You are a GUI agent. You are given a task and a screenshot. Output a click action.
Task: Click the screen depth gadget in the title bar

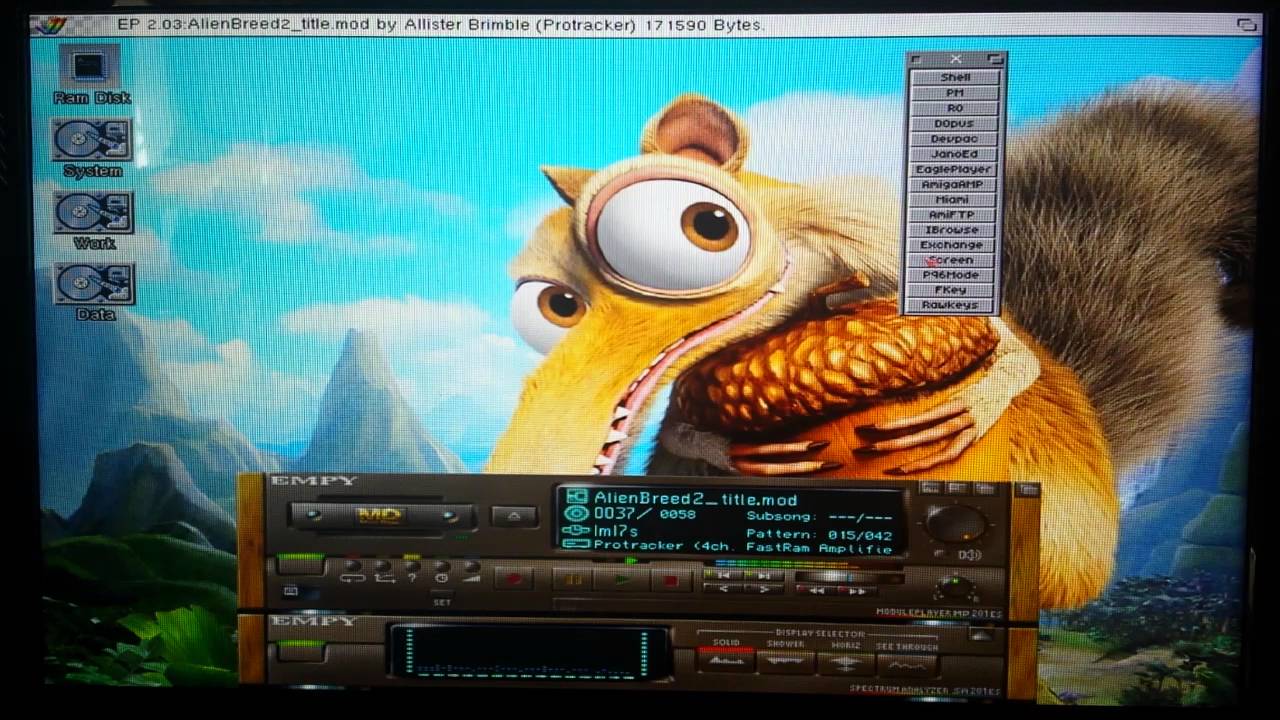pos(1245,25)
